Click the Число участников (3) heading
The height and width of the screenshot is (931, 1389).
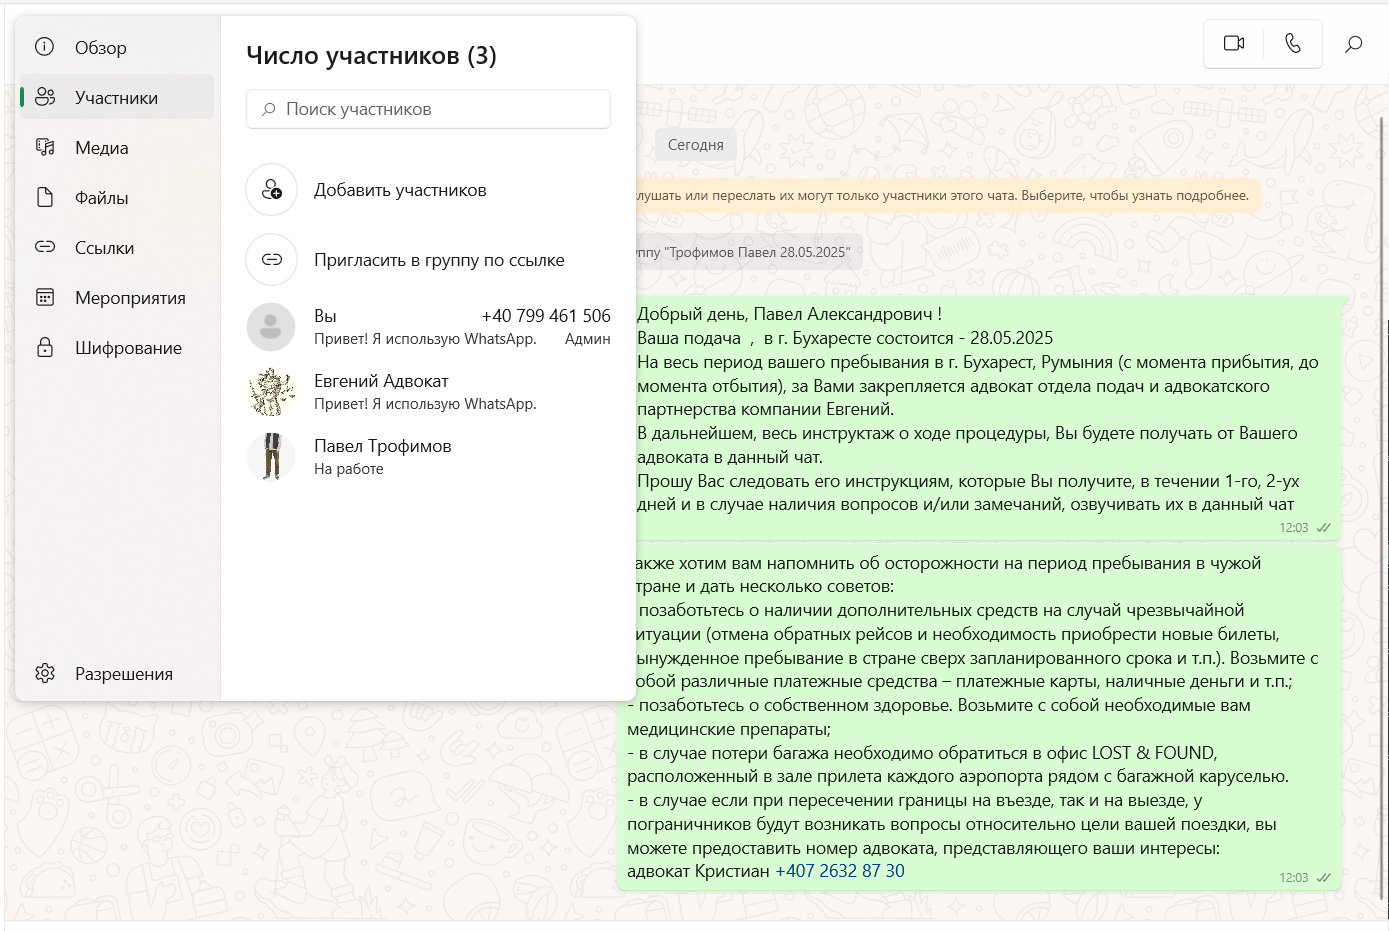(x=371, y=56)
